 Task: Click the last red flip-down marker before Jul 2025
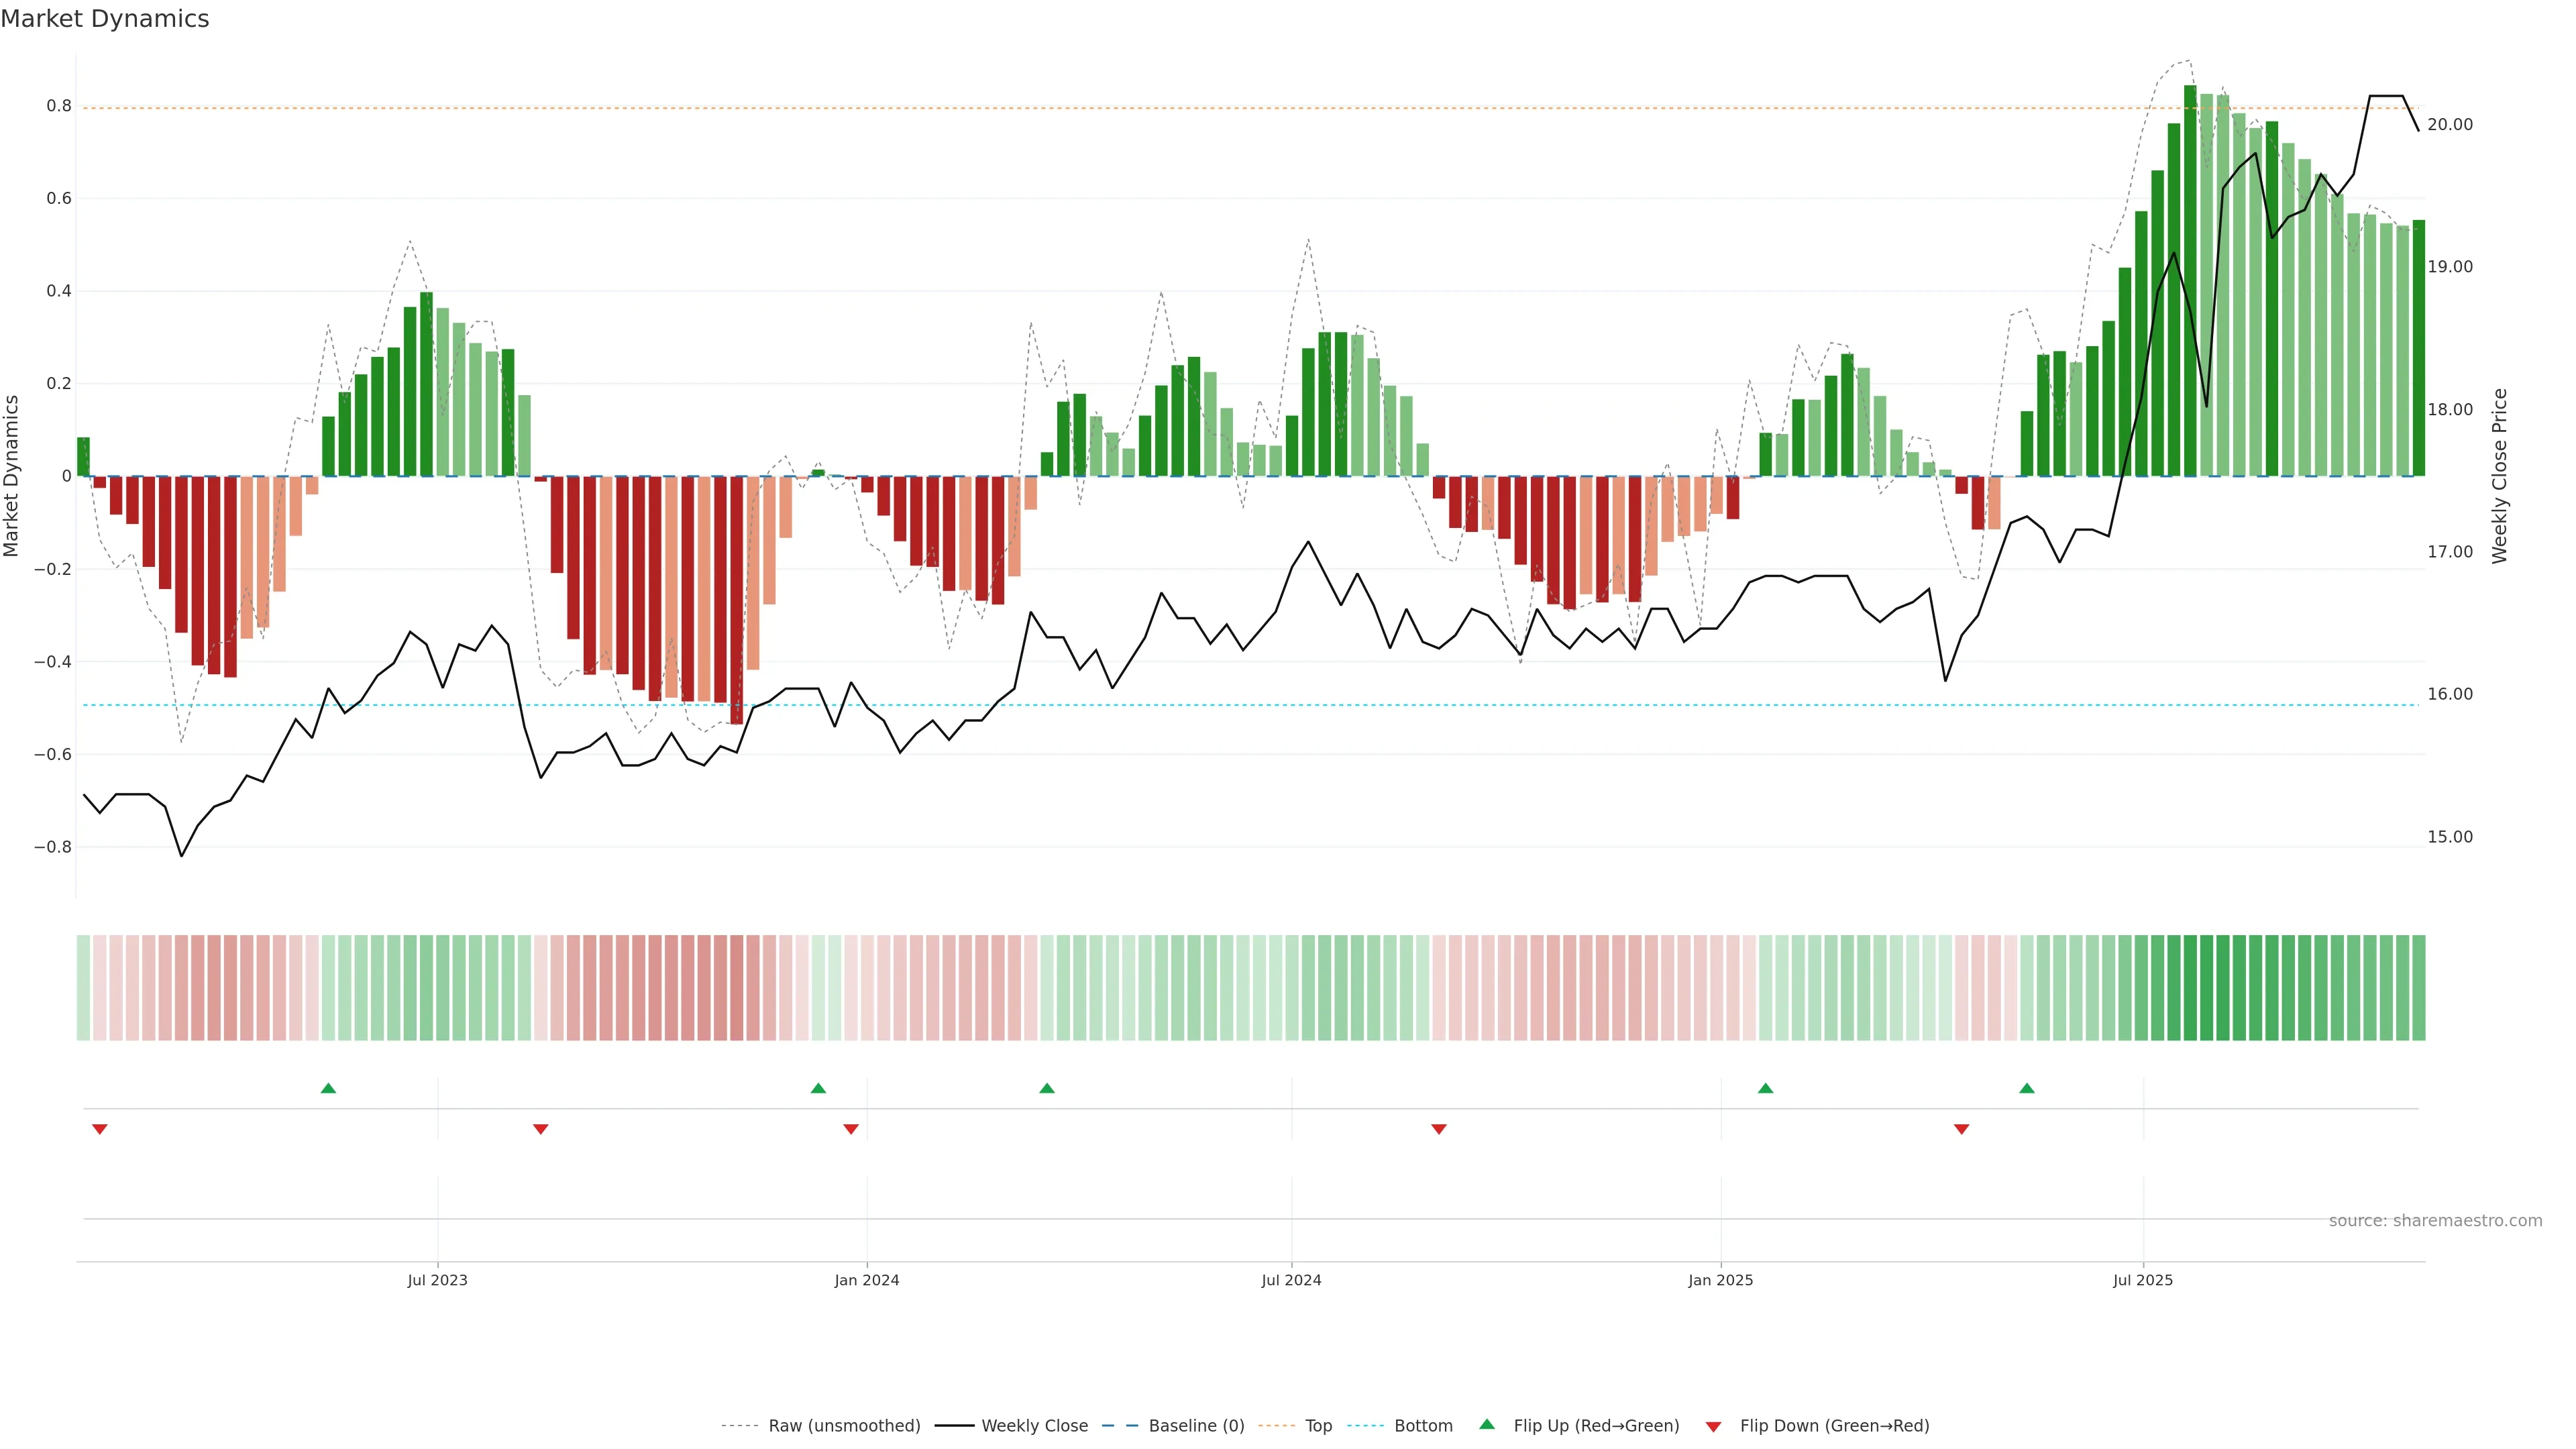click(x=1961, y=1129)
